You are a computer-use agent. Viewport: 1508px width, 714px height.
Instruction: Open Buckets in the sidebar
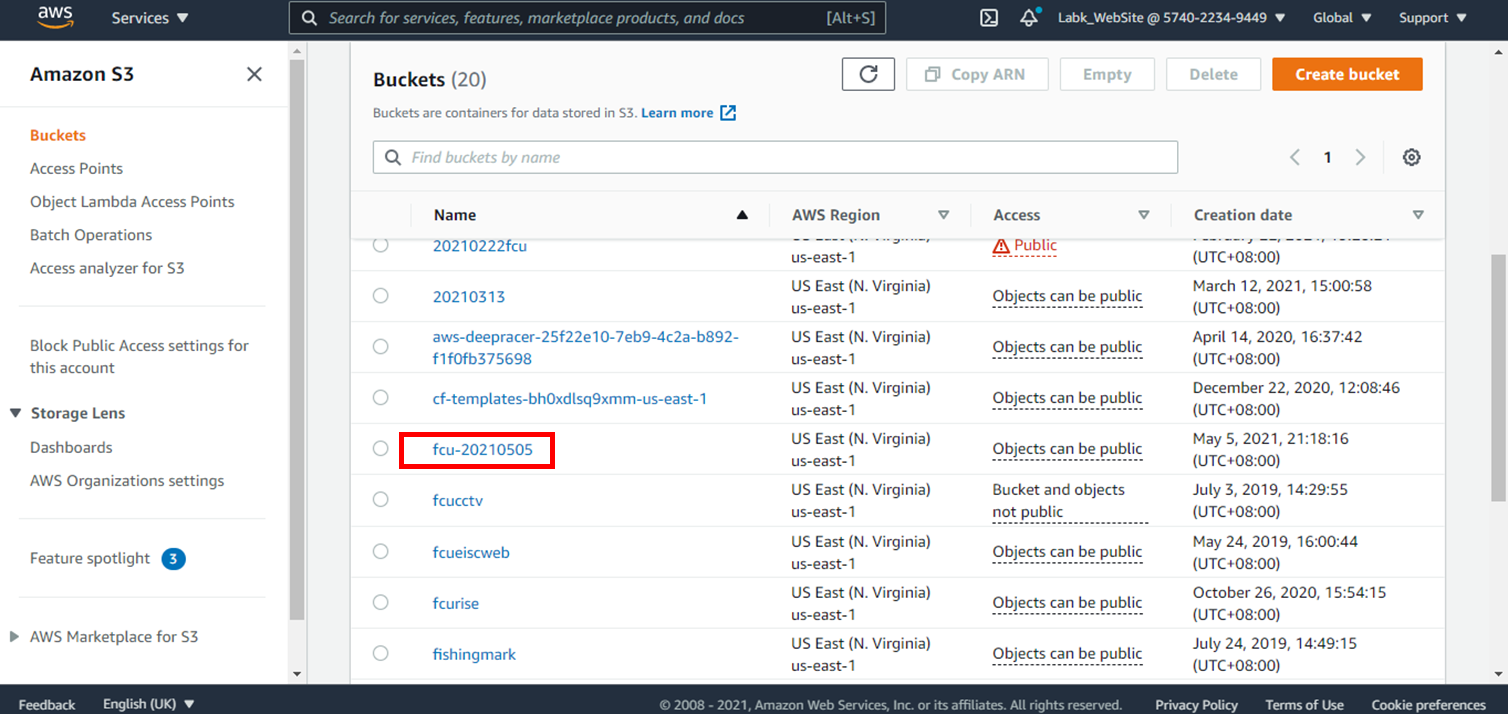click(x=58, y=135)
